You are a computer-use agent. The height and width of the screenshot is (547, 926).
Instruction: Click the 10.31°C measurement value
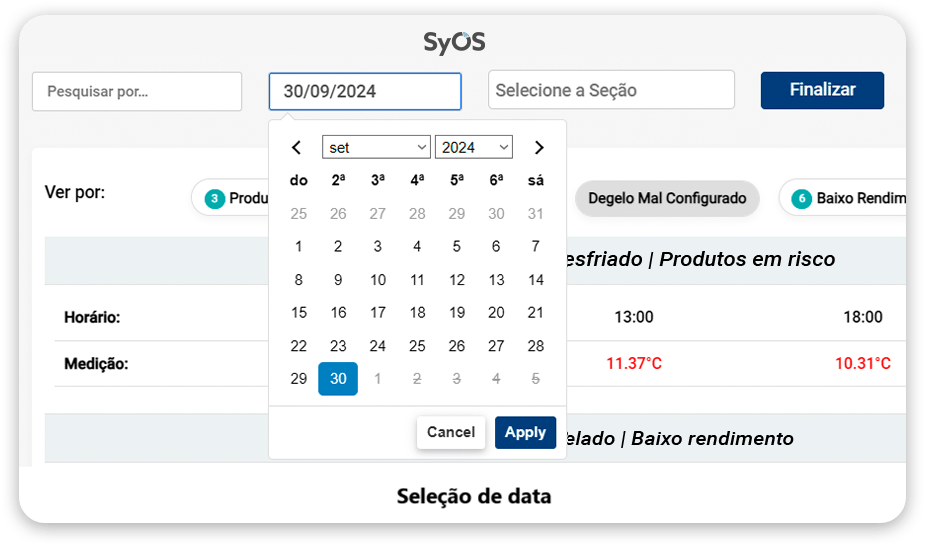(863, 363)
